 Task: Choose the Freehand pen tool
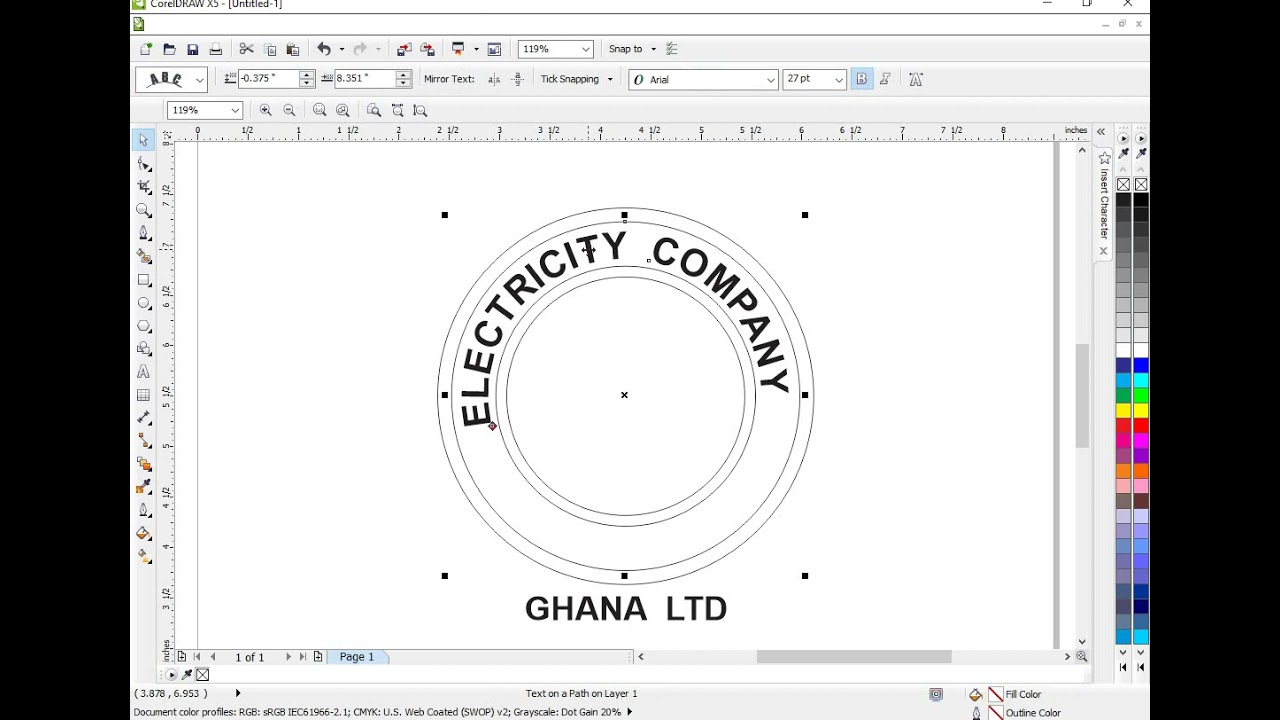click(144, 233)
